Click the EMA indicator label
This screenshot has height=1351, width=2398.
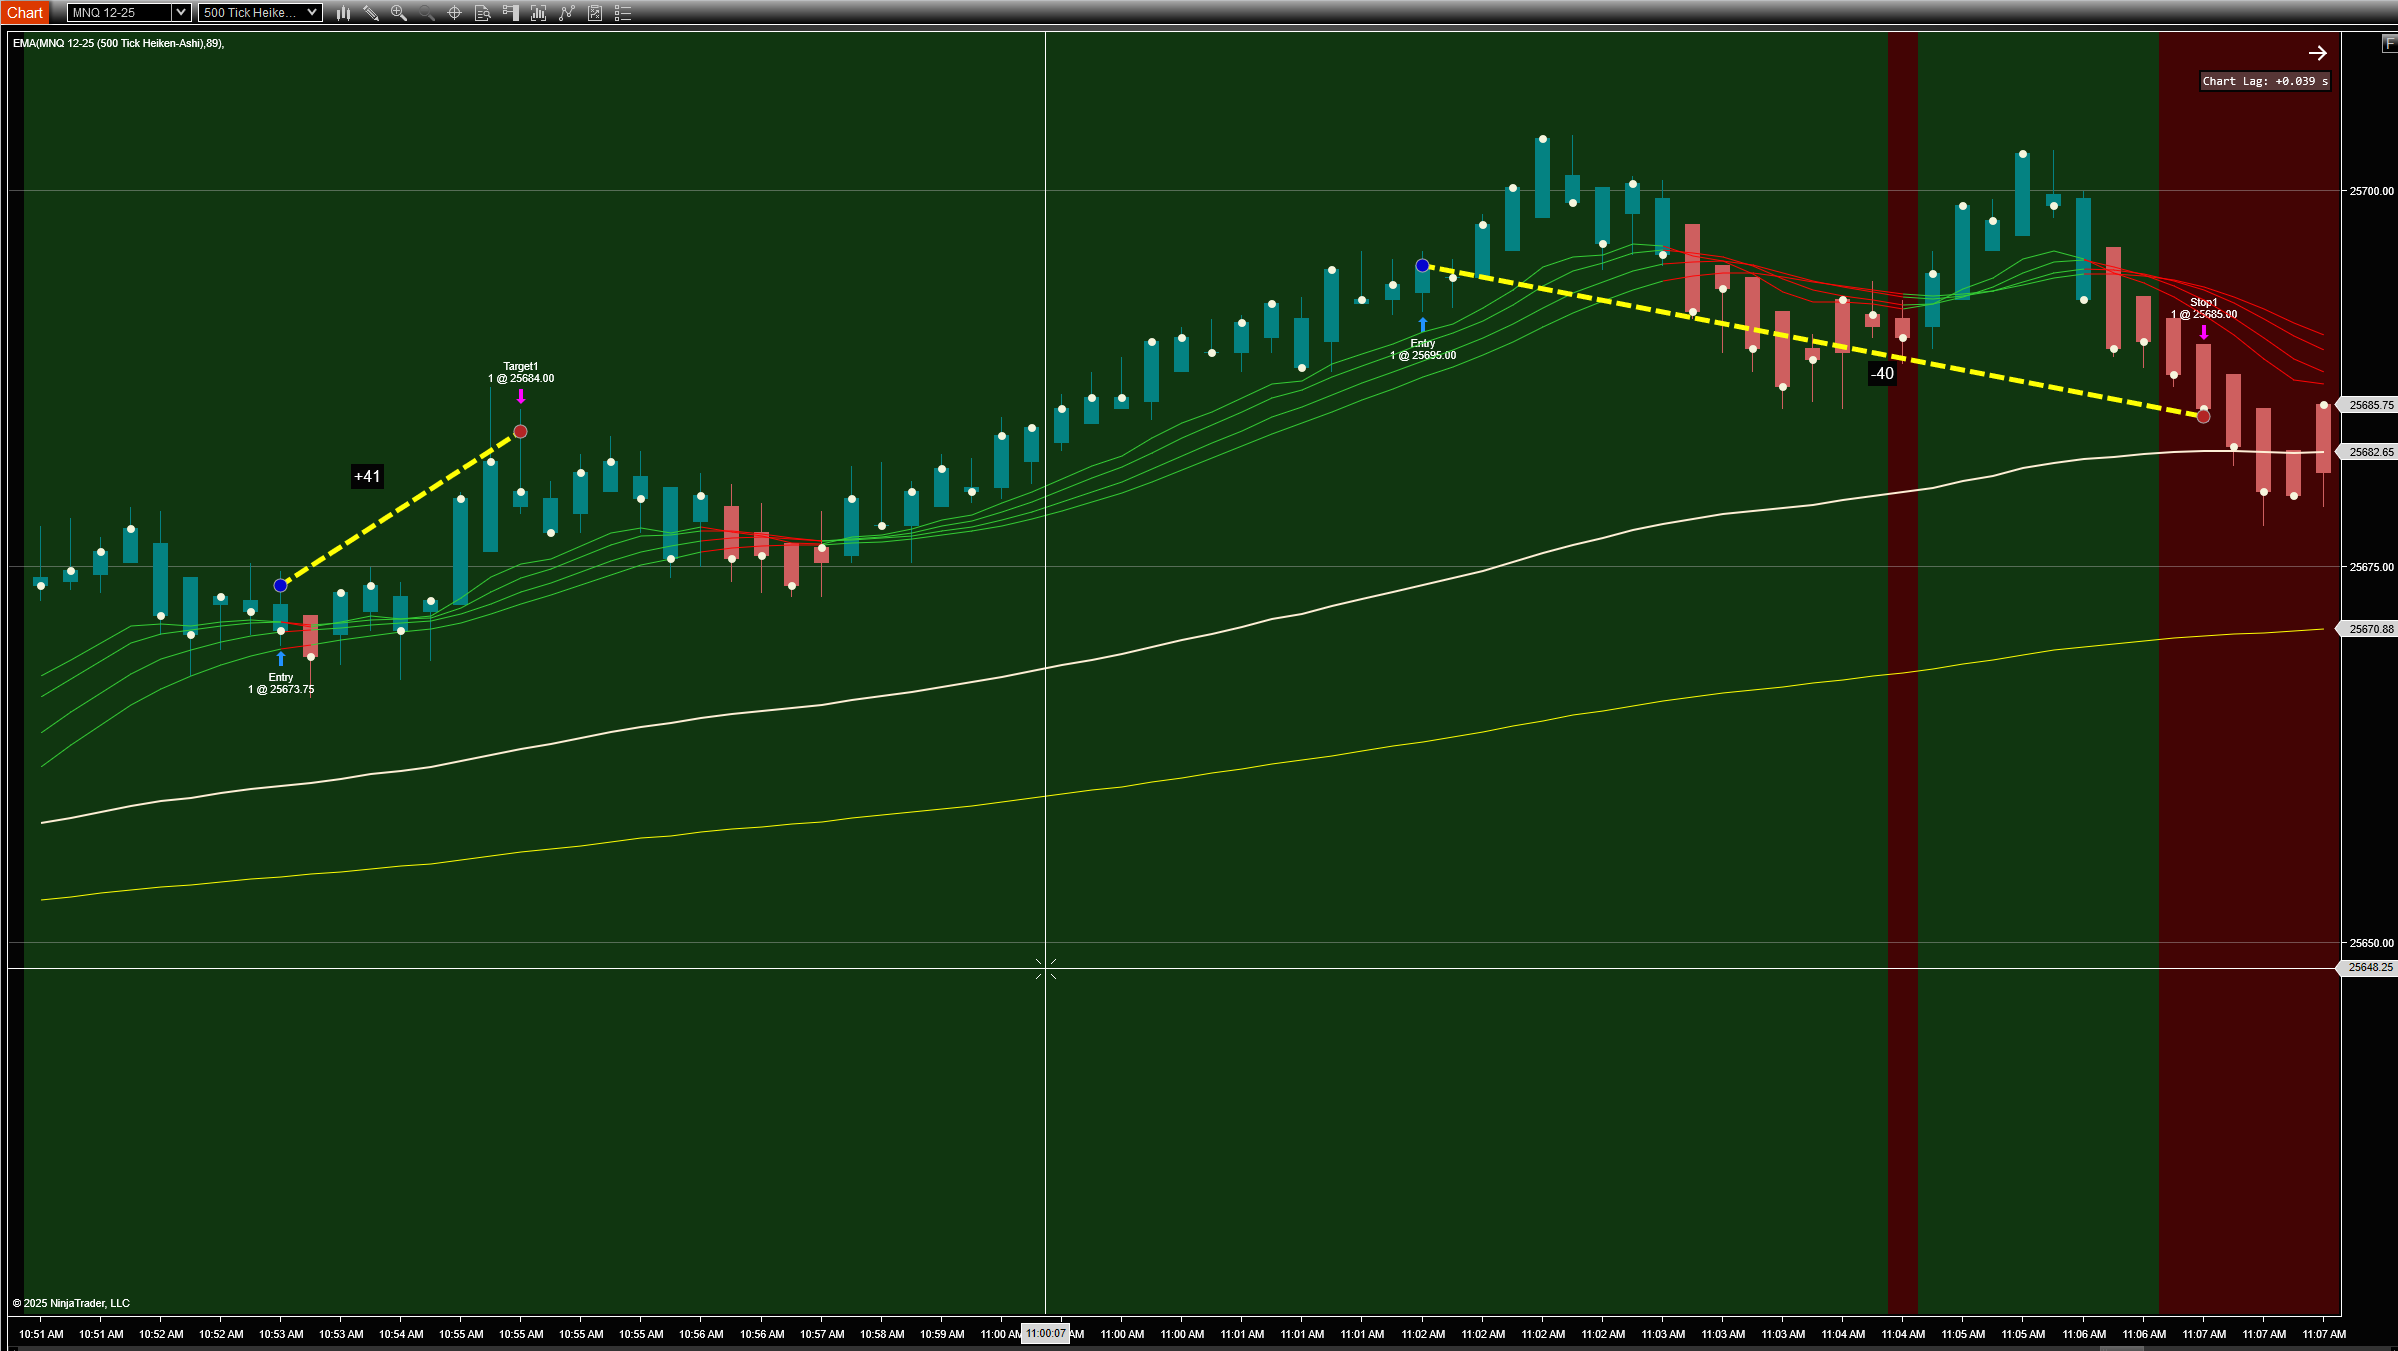coord(118,43)
